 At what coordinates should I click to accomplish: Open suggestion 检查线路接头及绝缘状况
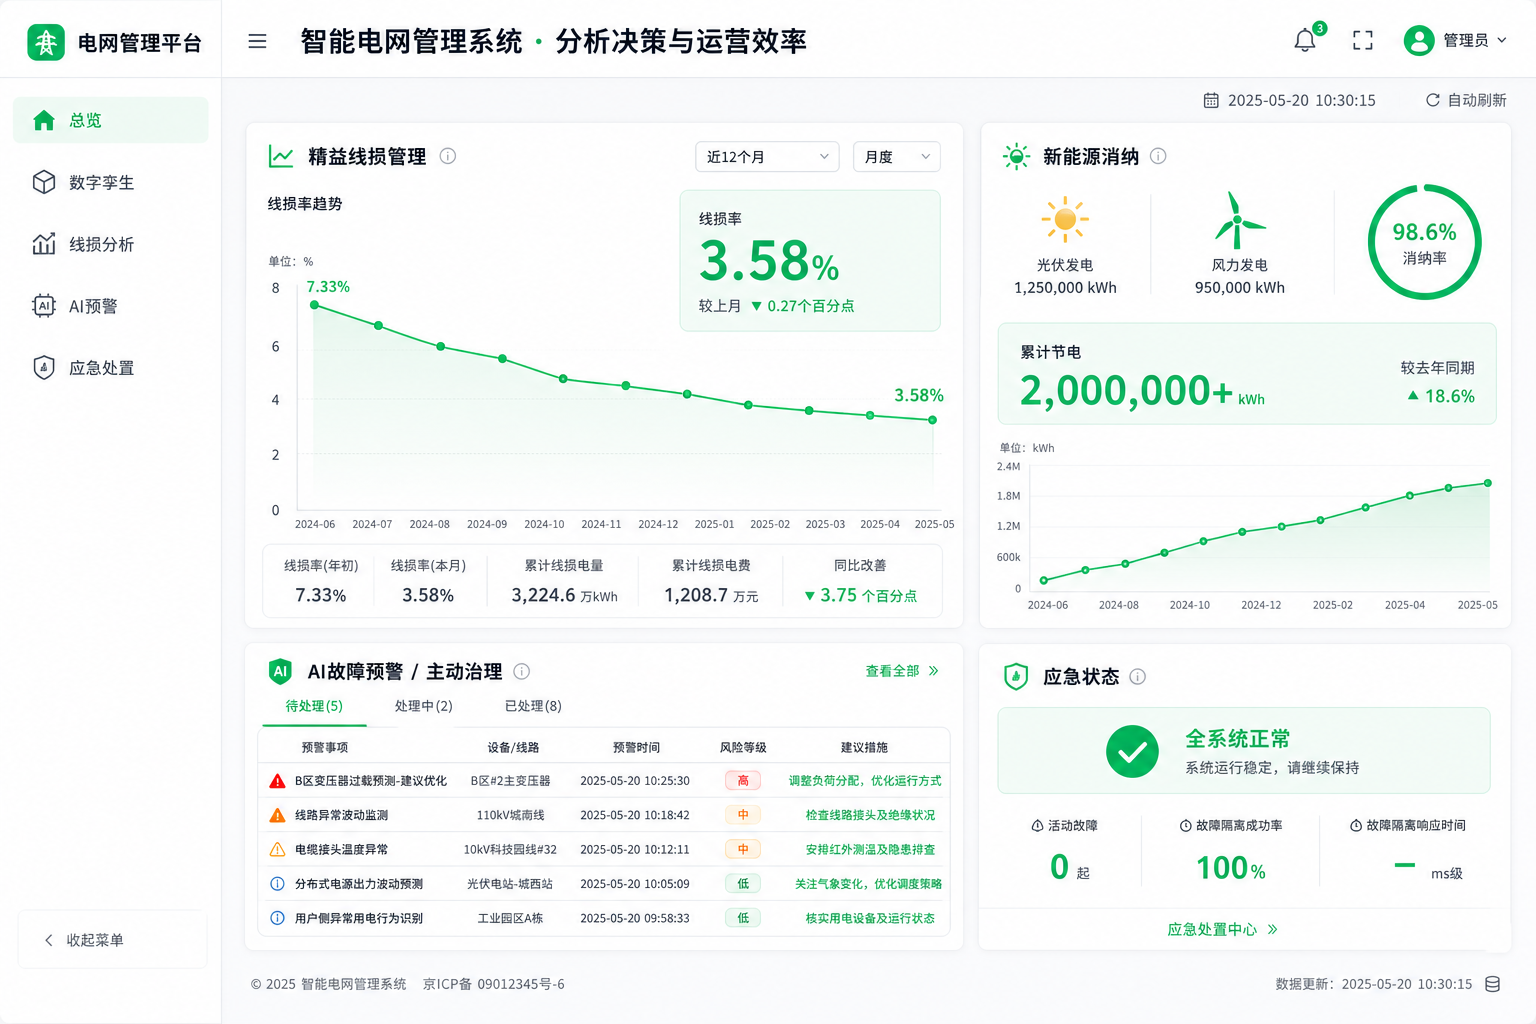870,815
